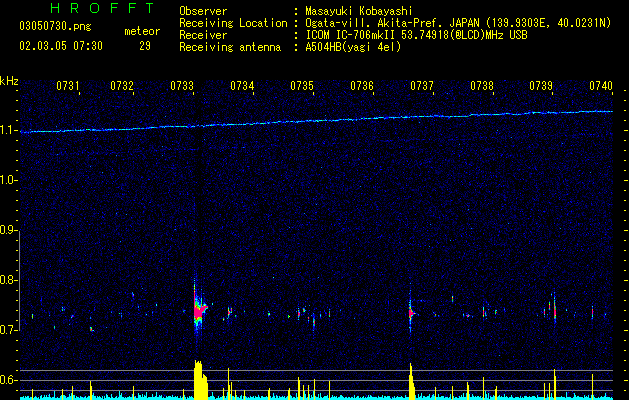Click the "Receiving antenna" label
629x400 pixels.
230,47
